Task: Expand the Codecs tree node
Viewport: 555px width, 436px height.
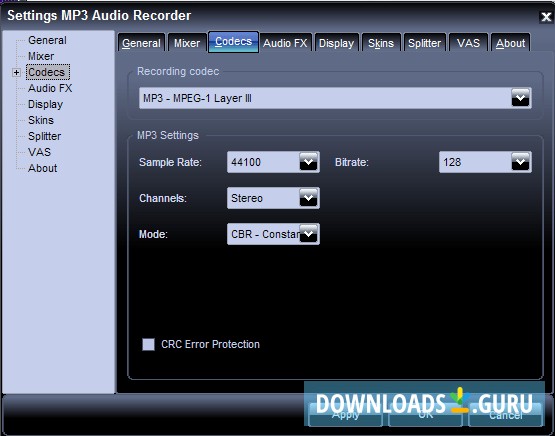Action: coord(16,73)
